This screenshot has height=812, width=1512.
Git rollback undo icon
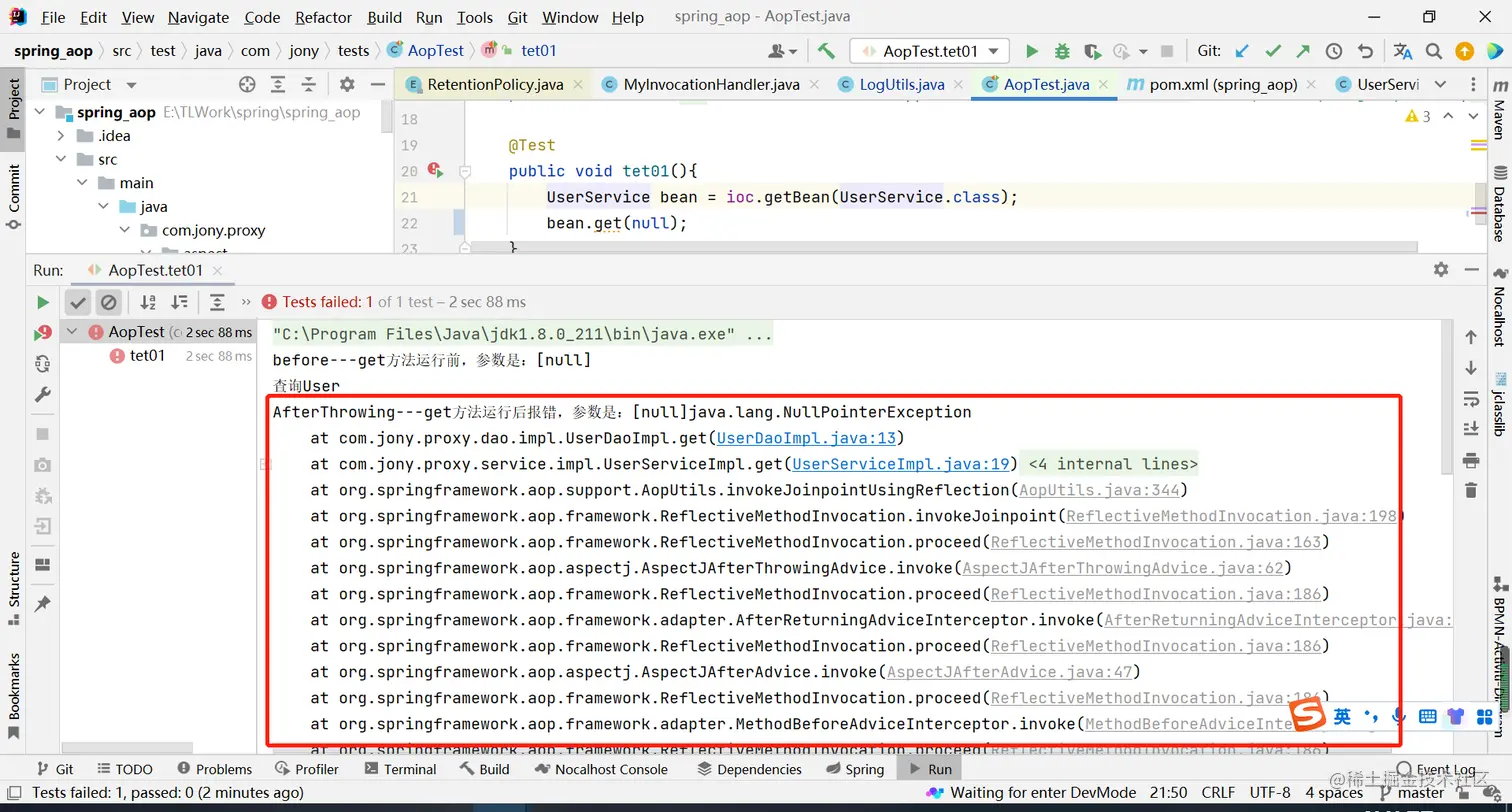[x=1365, y=51]
